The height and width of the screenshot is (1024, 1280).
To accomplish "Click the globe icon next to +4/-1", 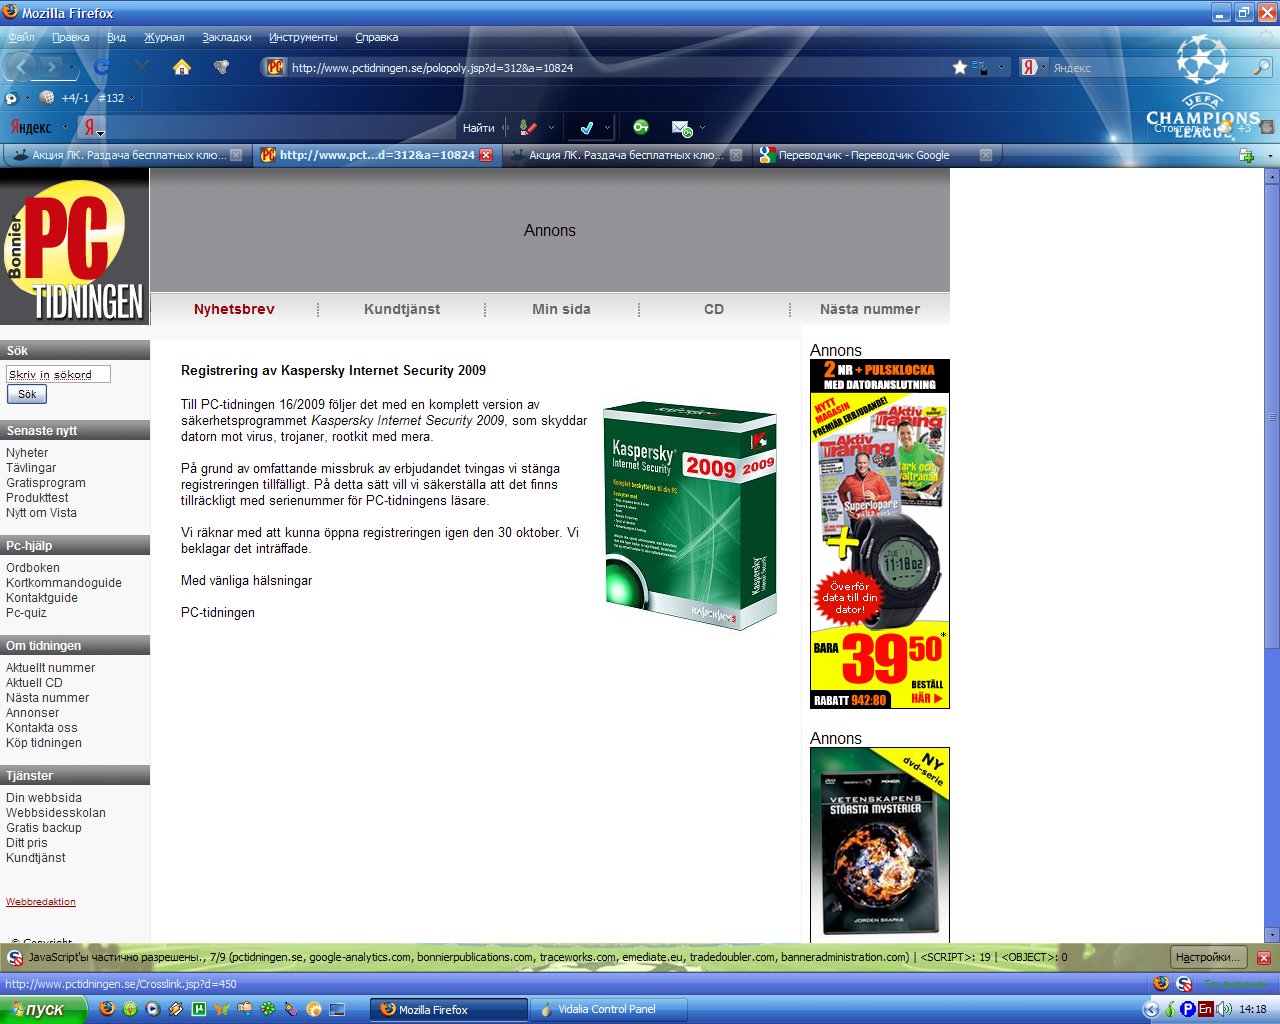I will (x=47, y=98).
